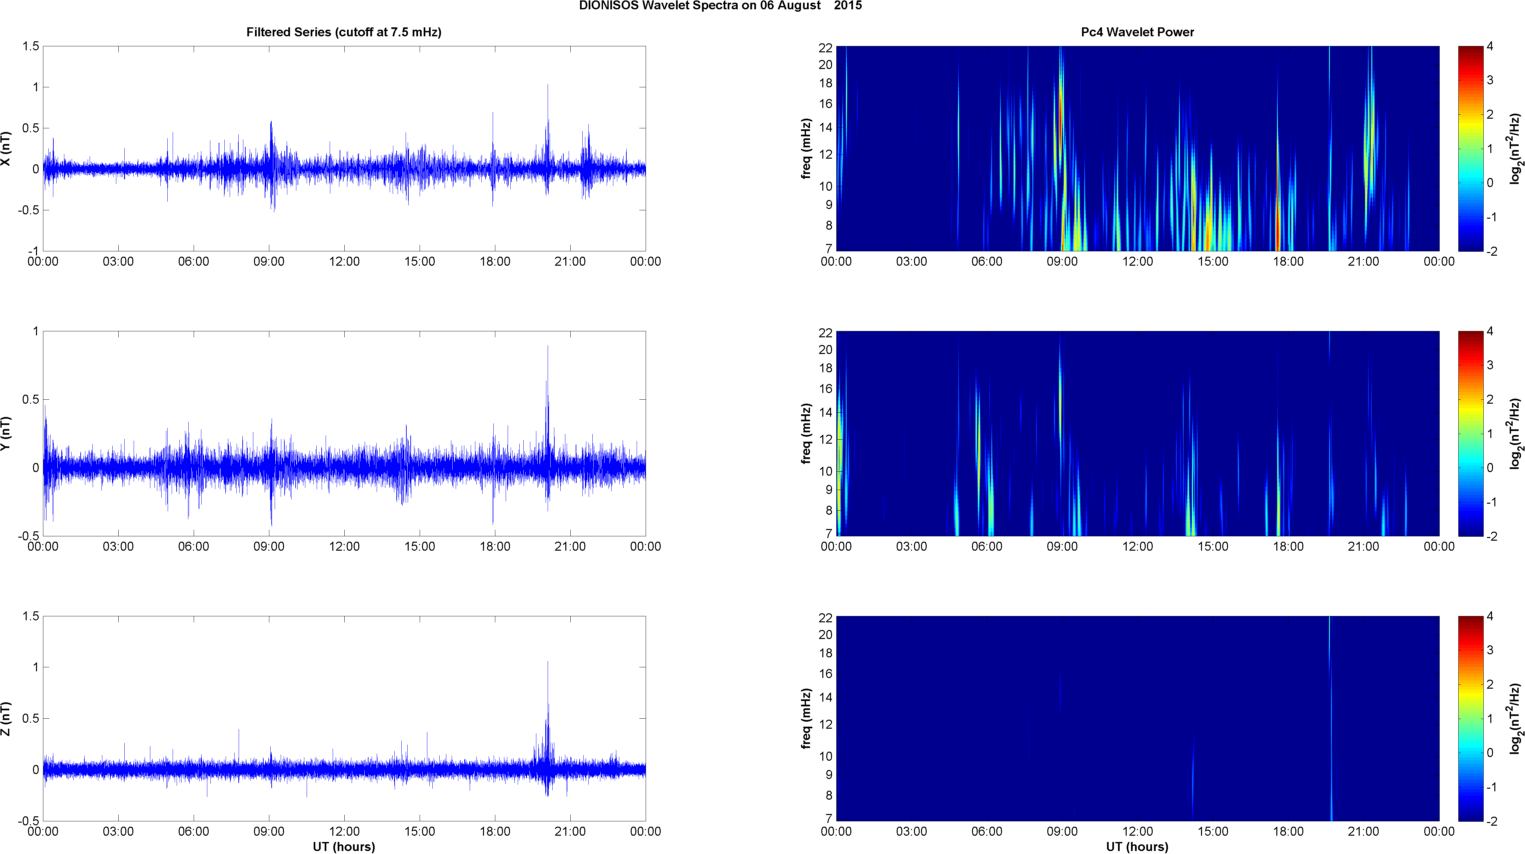Select the 'Pc4 Wavelet Power' heading
Viewport: 1525px width, 854px height.
(1137, 32)
